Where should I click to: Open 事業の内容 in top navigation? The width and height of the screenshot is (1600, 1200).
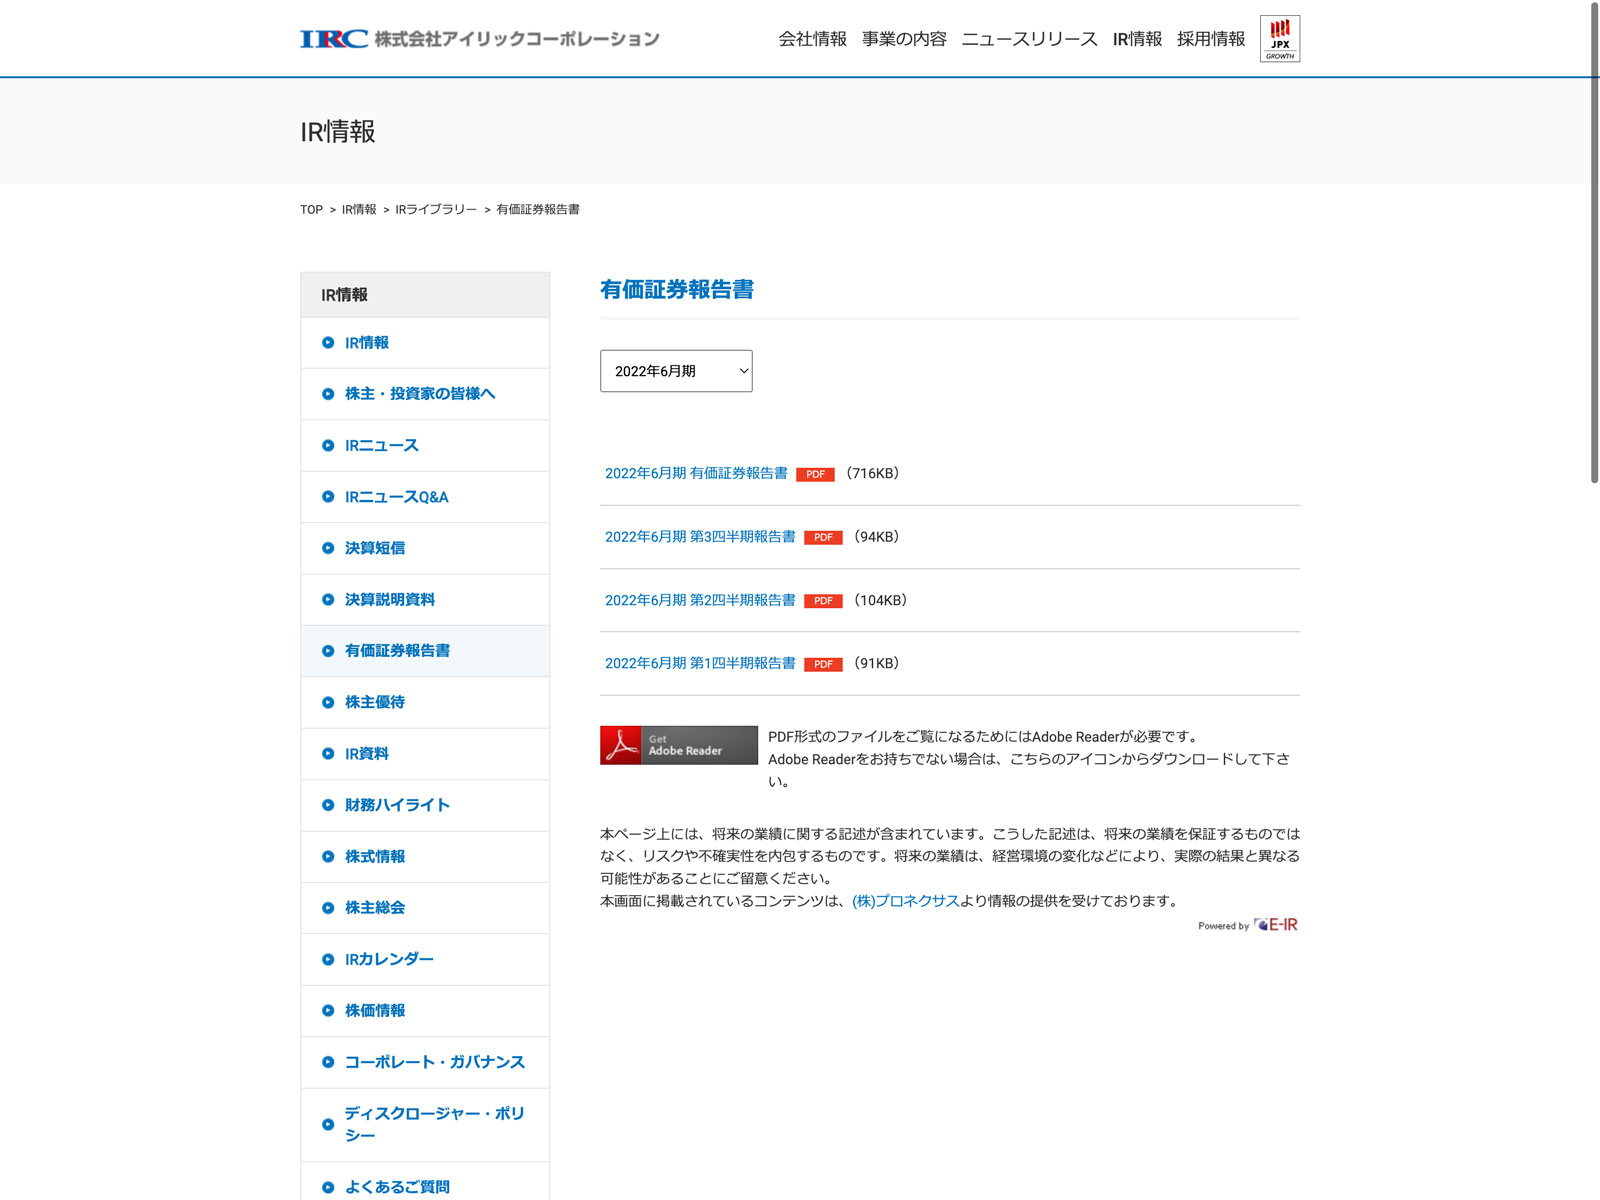point(904,39)
